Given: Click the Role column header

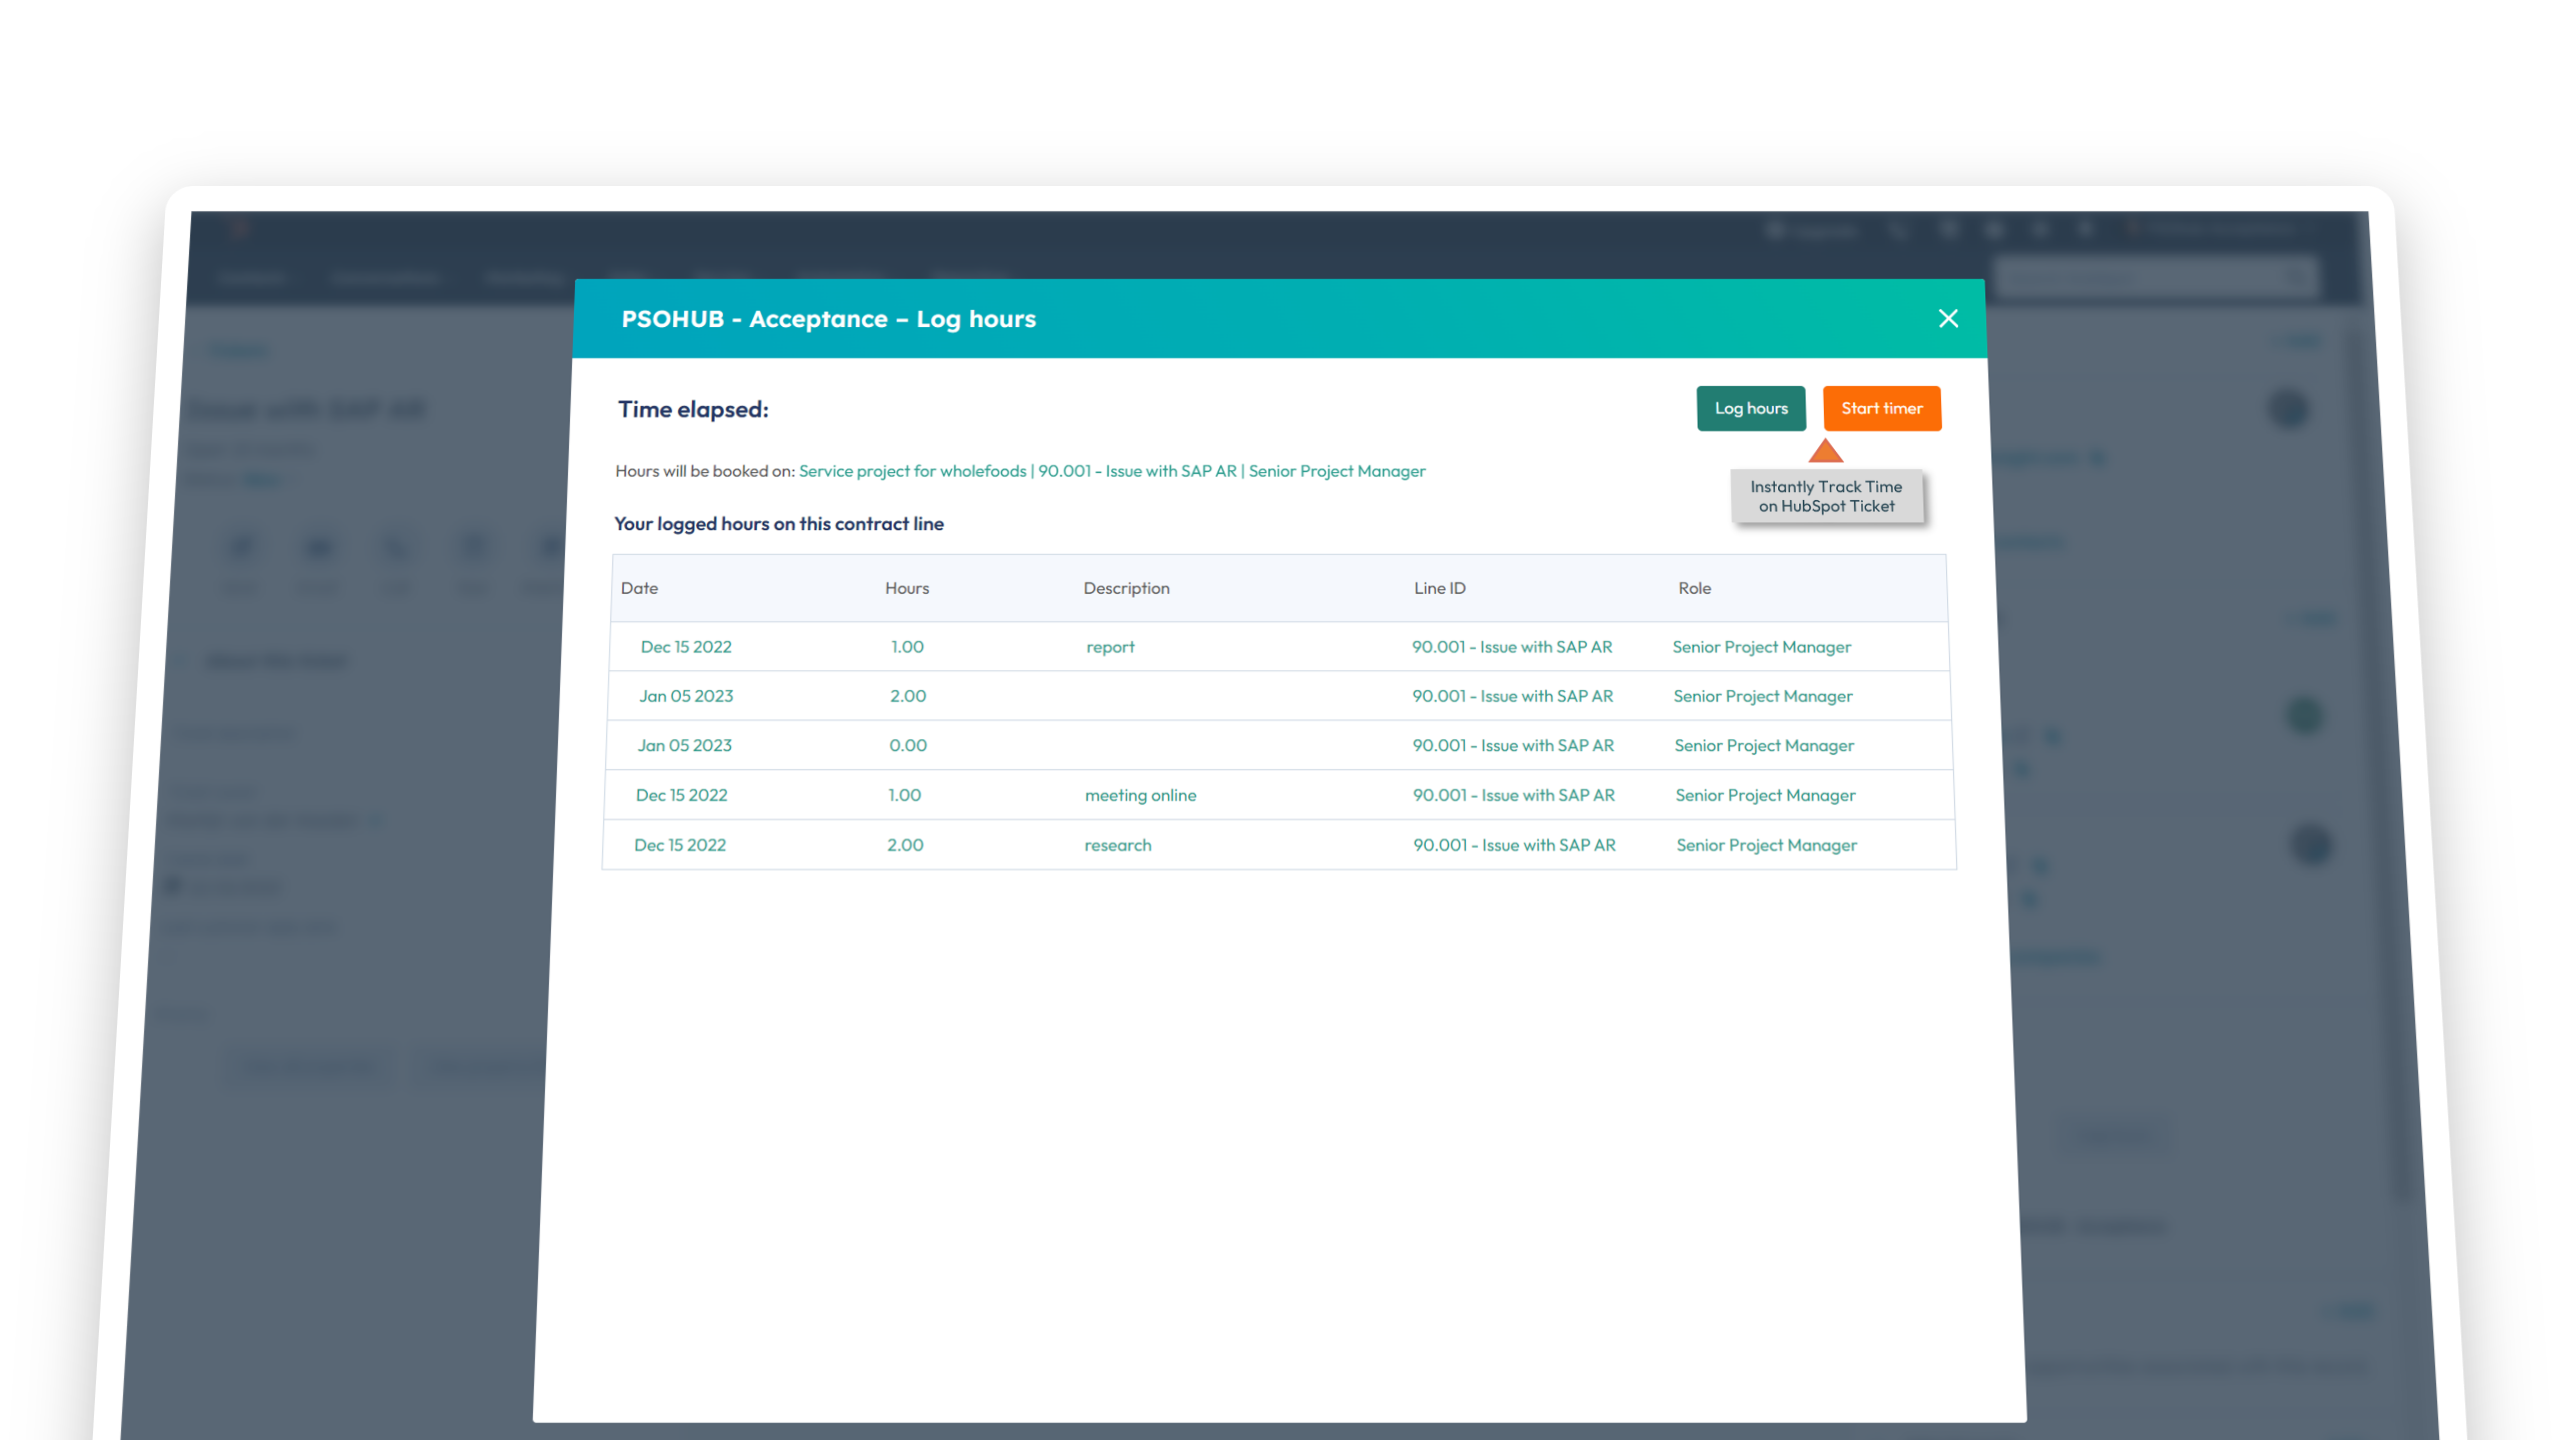Looking at the screenshot, I should (1694, 588).
